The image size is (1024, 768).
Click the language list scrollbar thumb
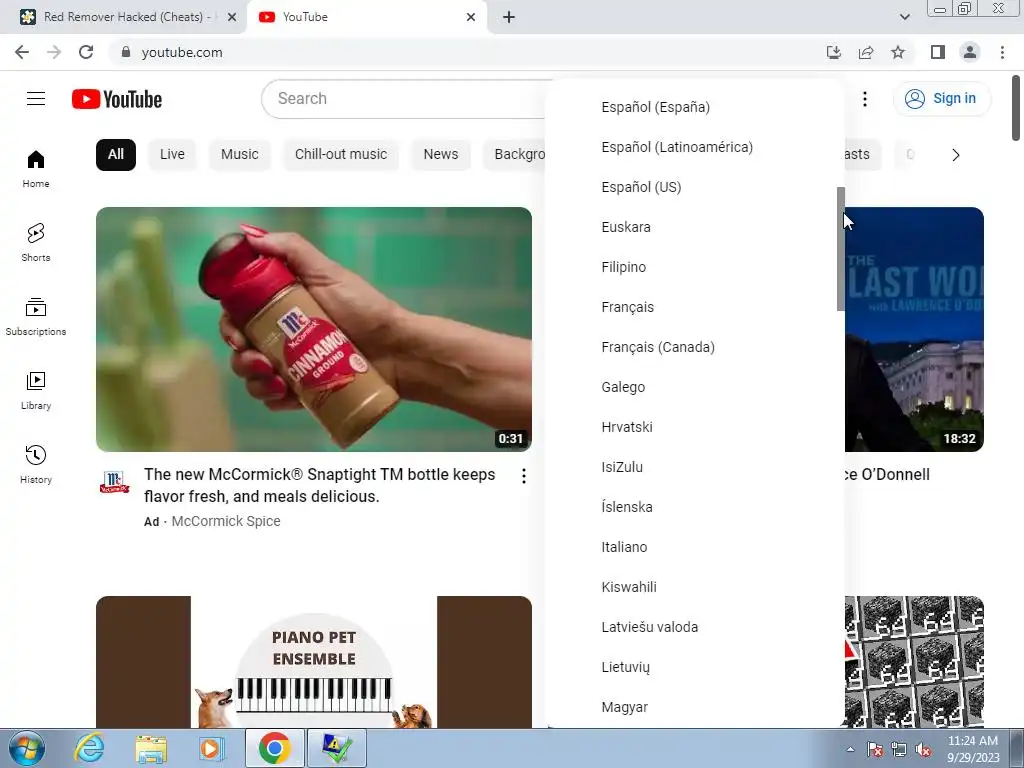tap(840, 249)
